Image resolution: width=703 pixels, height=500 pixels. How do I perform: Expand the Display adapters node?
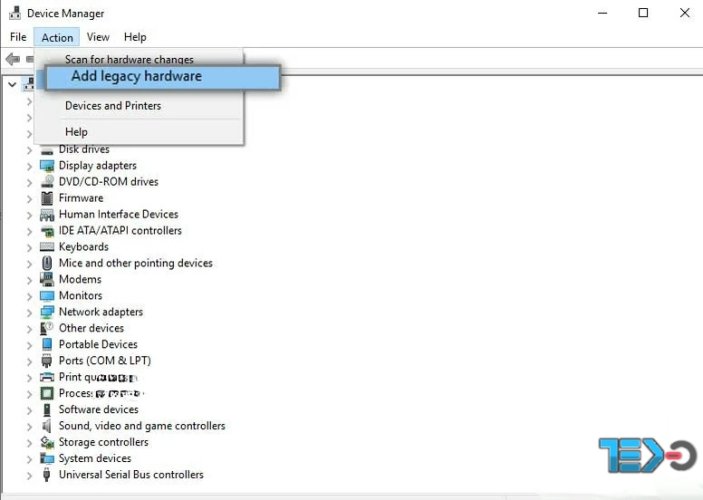[29, 166]
